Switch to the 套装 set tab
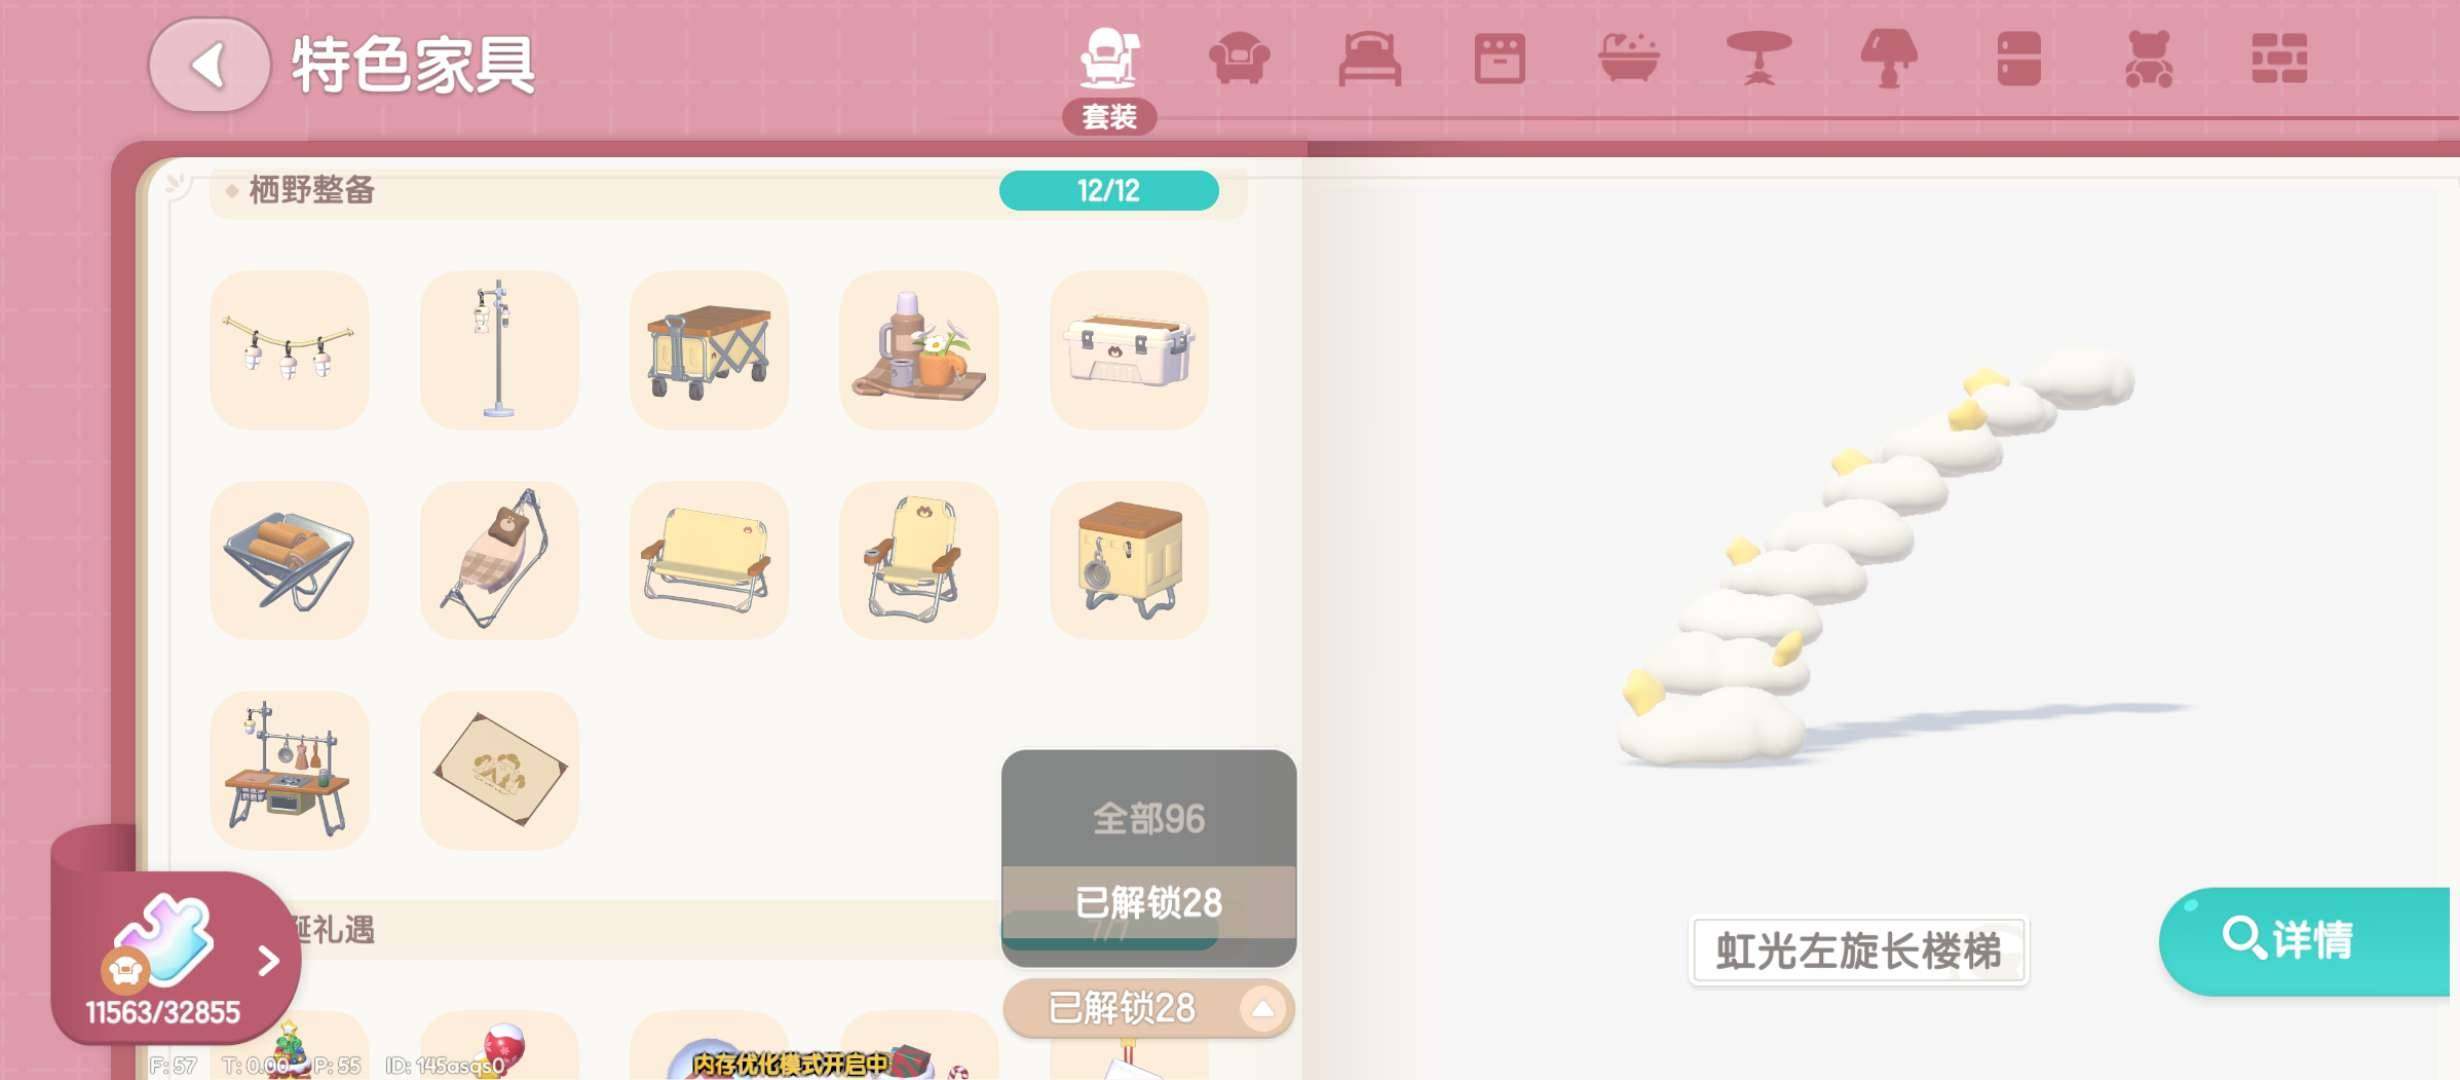Screen dimensions: 2460x1080 click(x=1109, y=80)
